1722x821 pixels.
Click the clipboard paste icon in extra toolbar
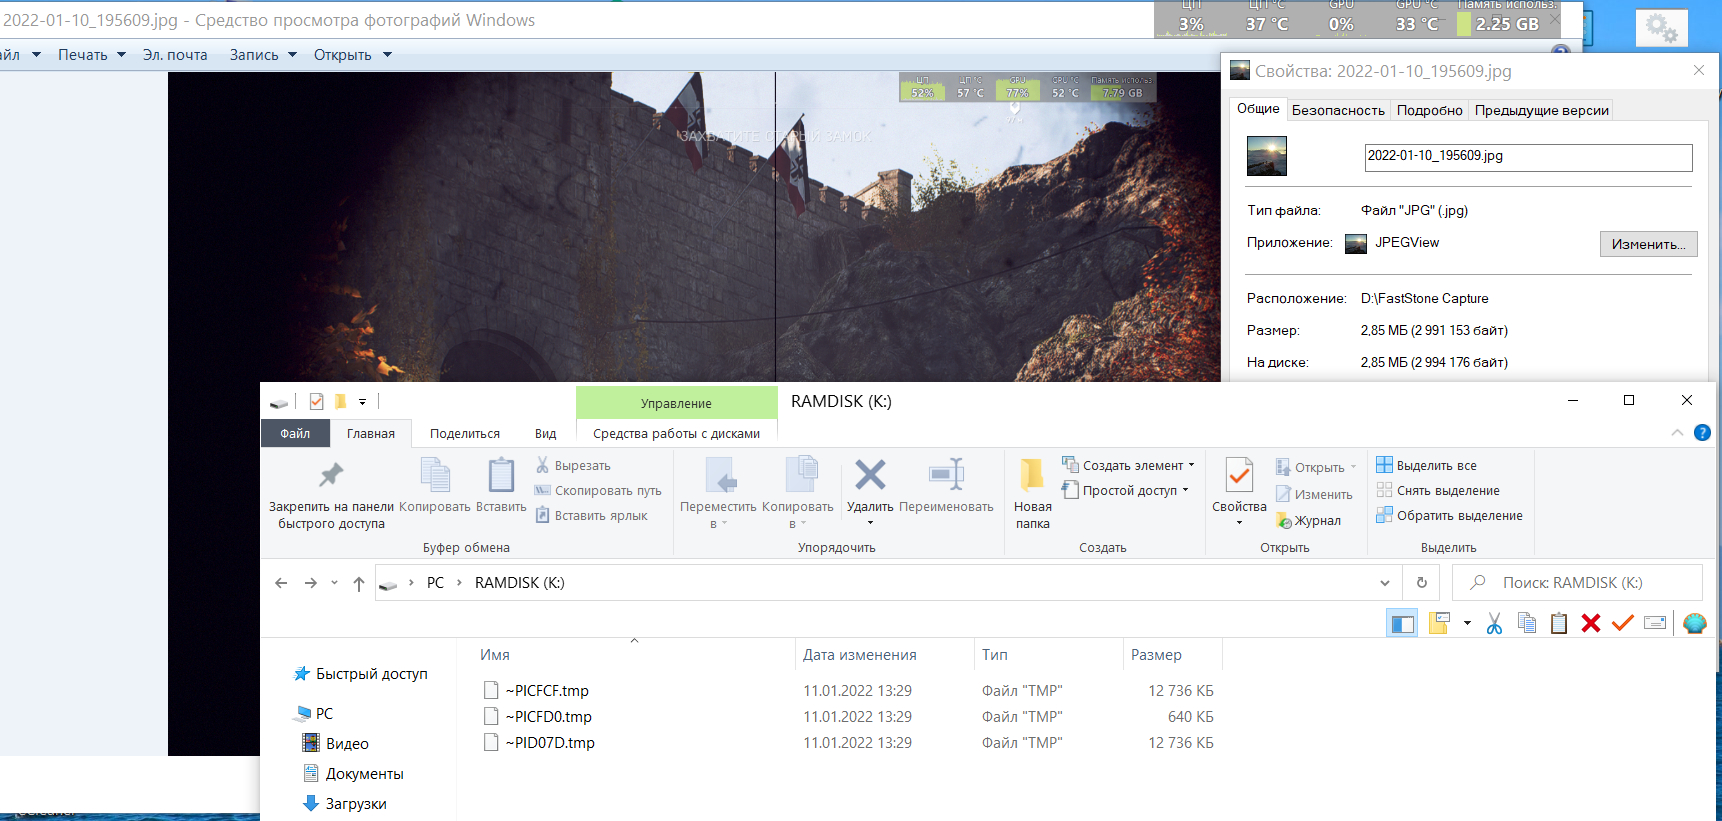(1559, 623)
